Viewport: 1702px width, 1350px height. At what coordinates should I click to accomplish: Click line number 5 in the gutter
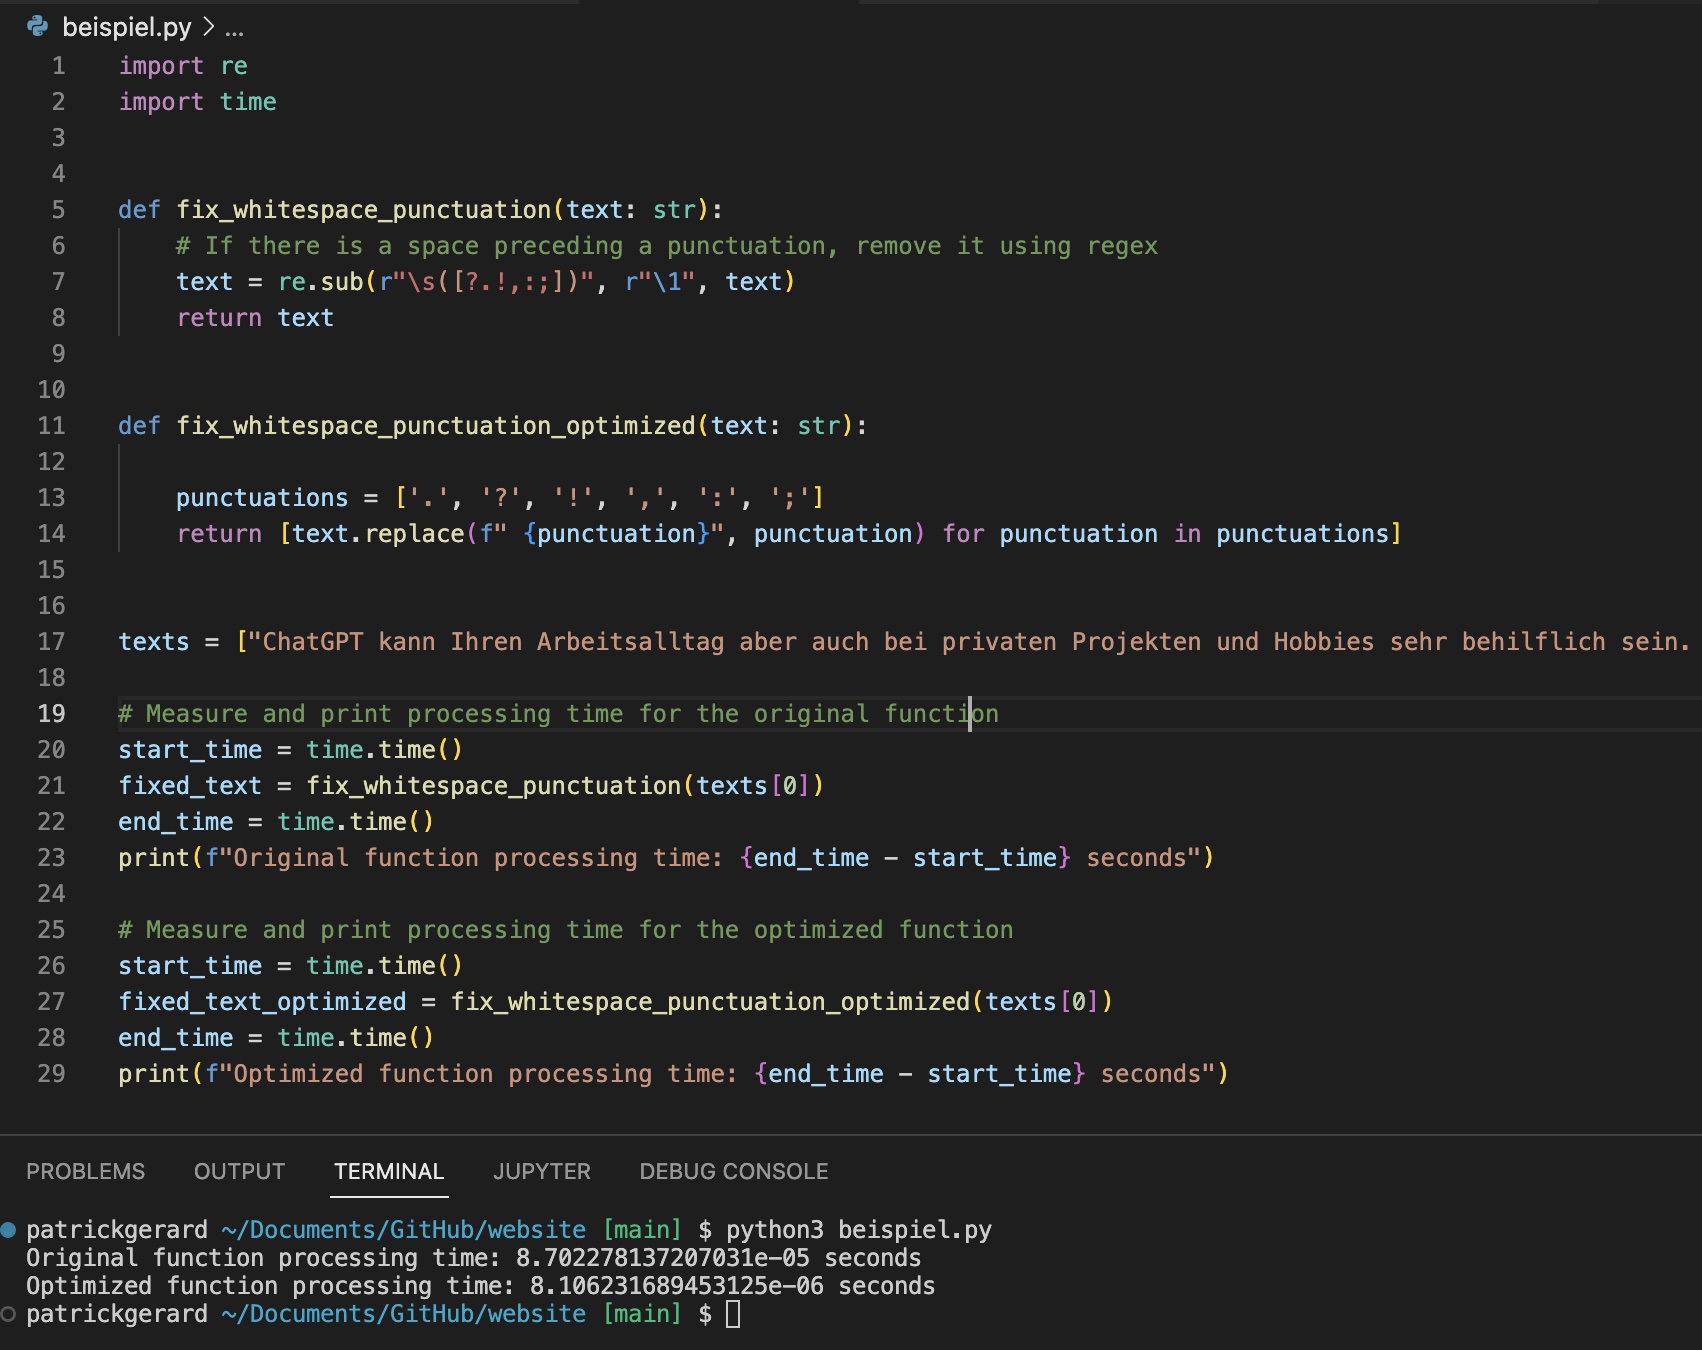click(58, 210)
